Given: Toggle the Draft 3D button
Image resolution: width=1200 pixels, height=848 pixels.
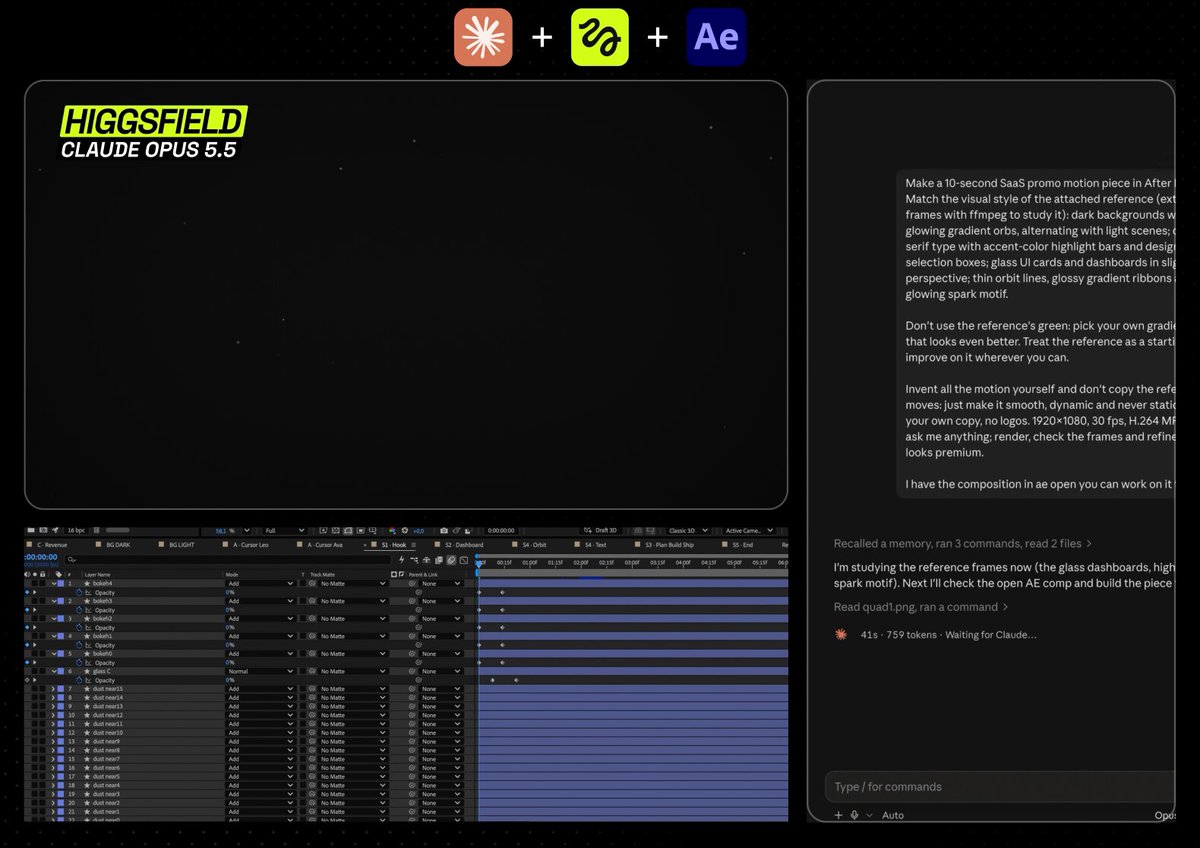Looking at the screenshot, I should 603,531.
